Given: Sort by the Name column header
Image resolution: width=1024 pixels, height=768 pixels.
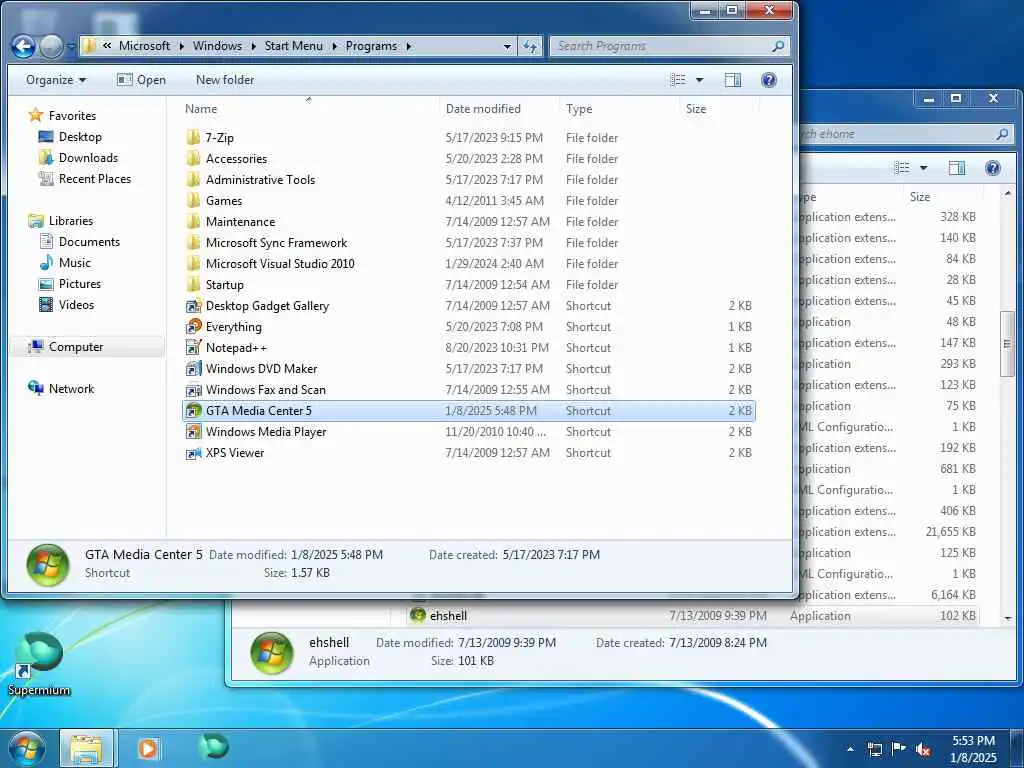Looking at the screenshot, I should coord(308,108).
